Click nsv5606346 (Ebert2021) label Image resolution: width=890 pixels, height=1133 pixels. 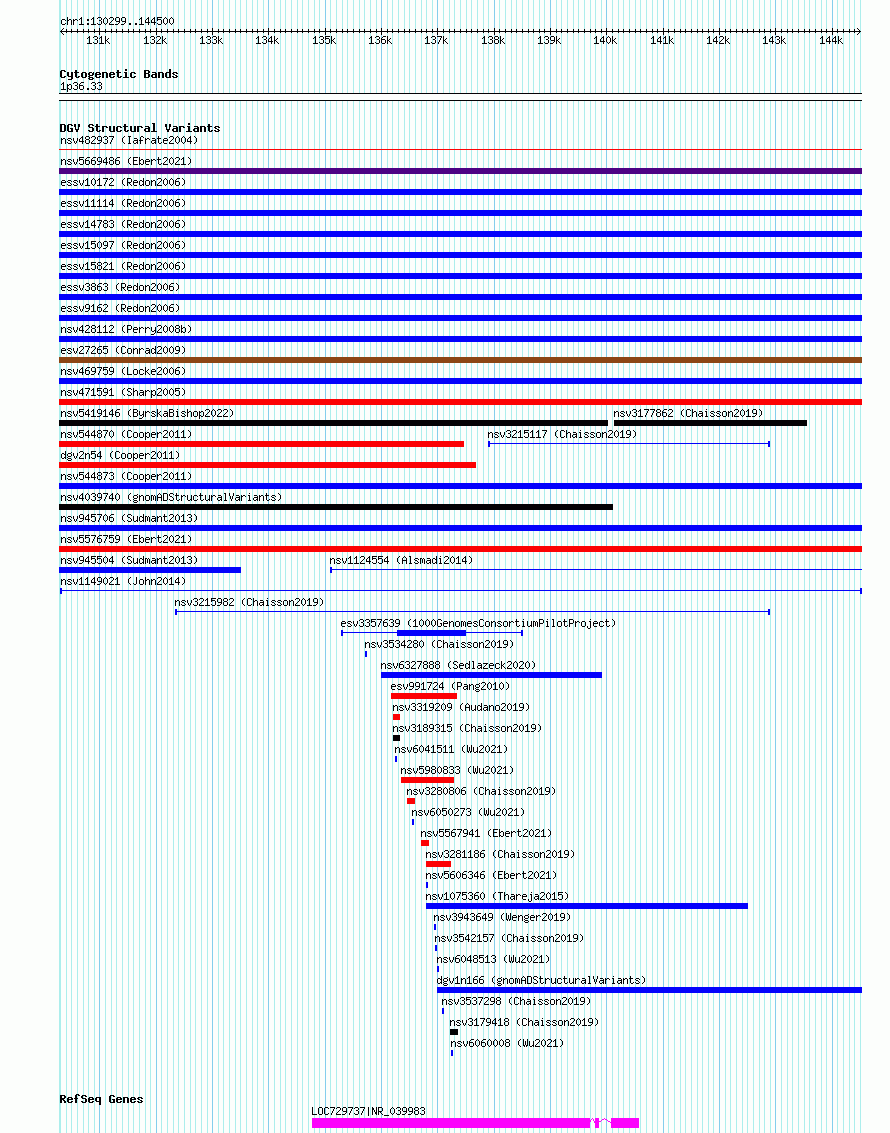[x=491, y=875]
